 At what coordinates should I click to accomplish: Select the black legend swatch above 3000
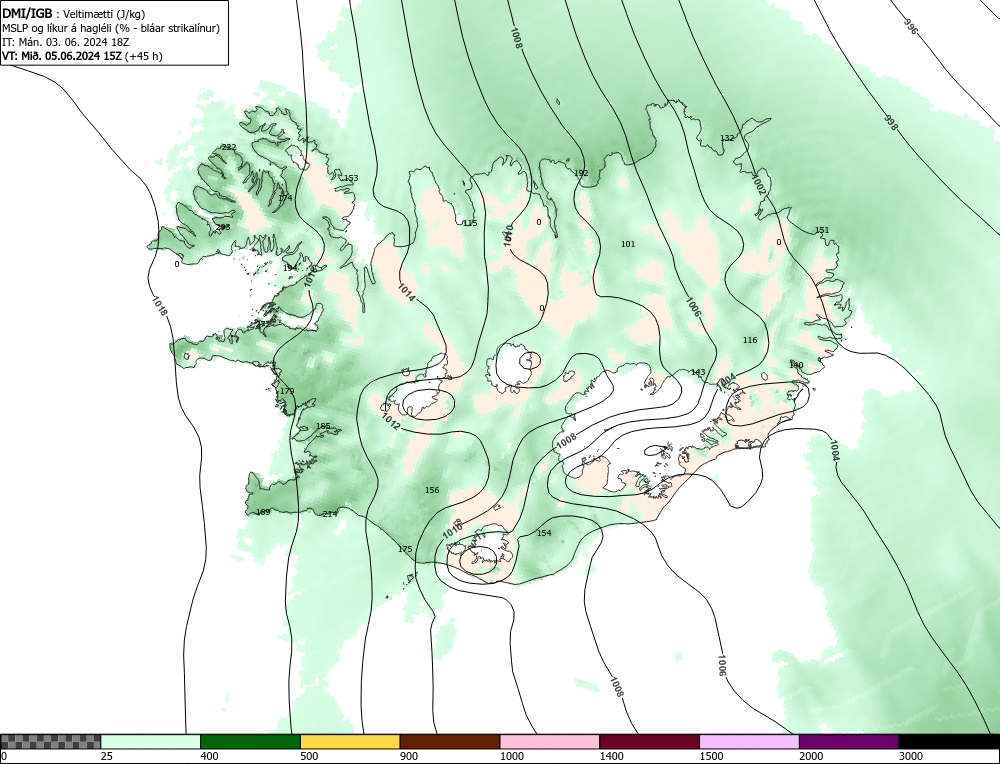949,742
